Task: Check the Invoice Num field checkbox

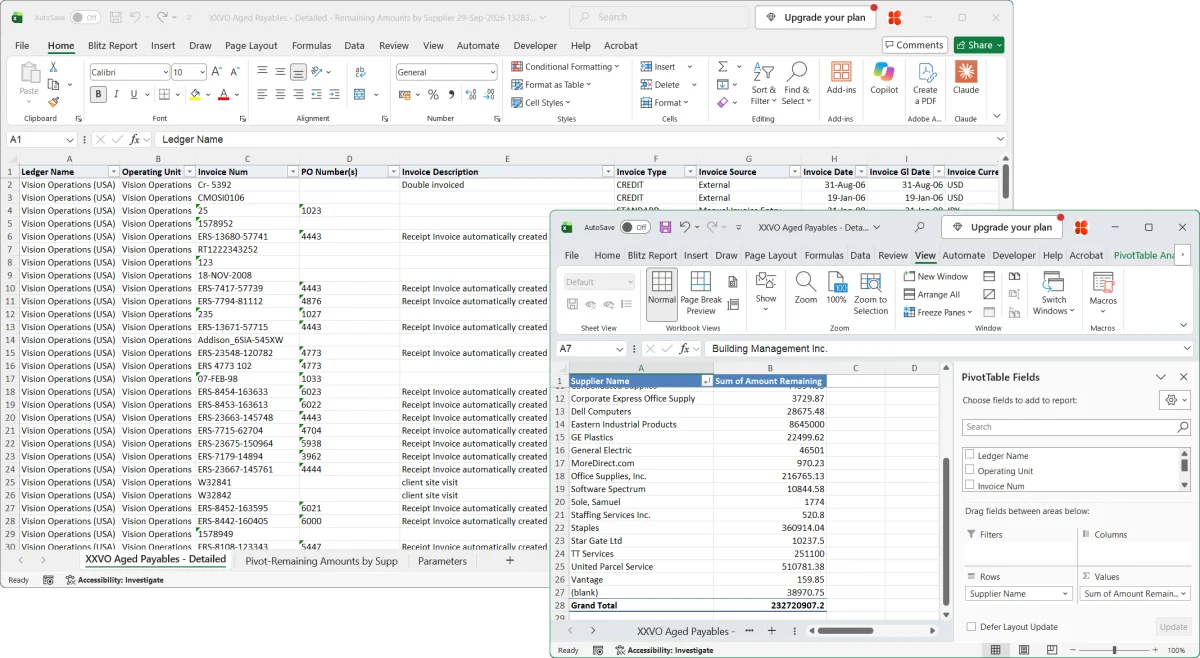Action: [x=970, y=485]
